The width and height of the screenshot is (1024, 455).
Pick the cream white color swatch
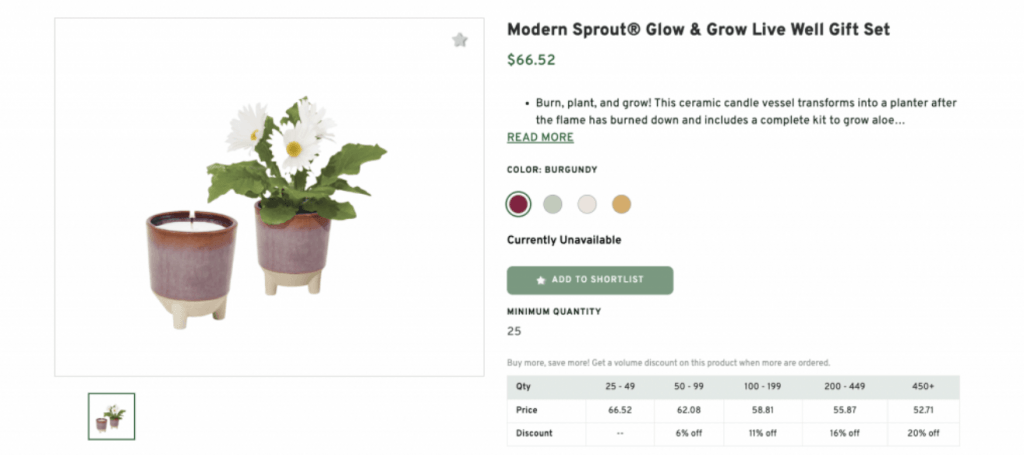[x=587, y=204]
